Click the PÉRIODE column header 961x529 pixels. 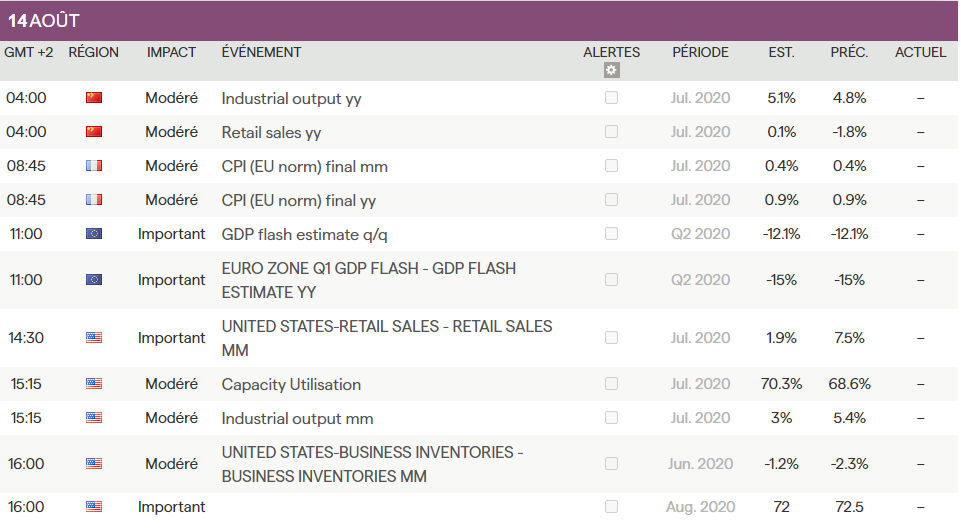point(700,52)
